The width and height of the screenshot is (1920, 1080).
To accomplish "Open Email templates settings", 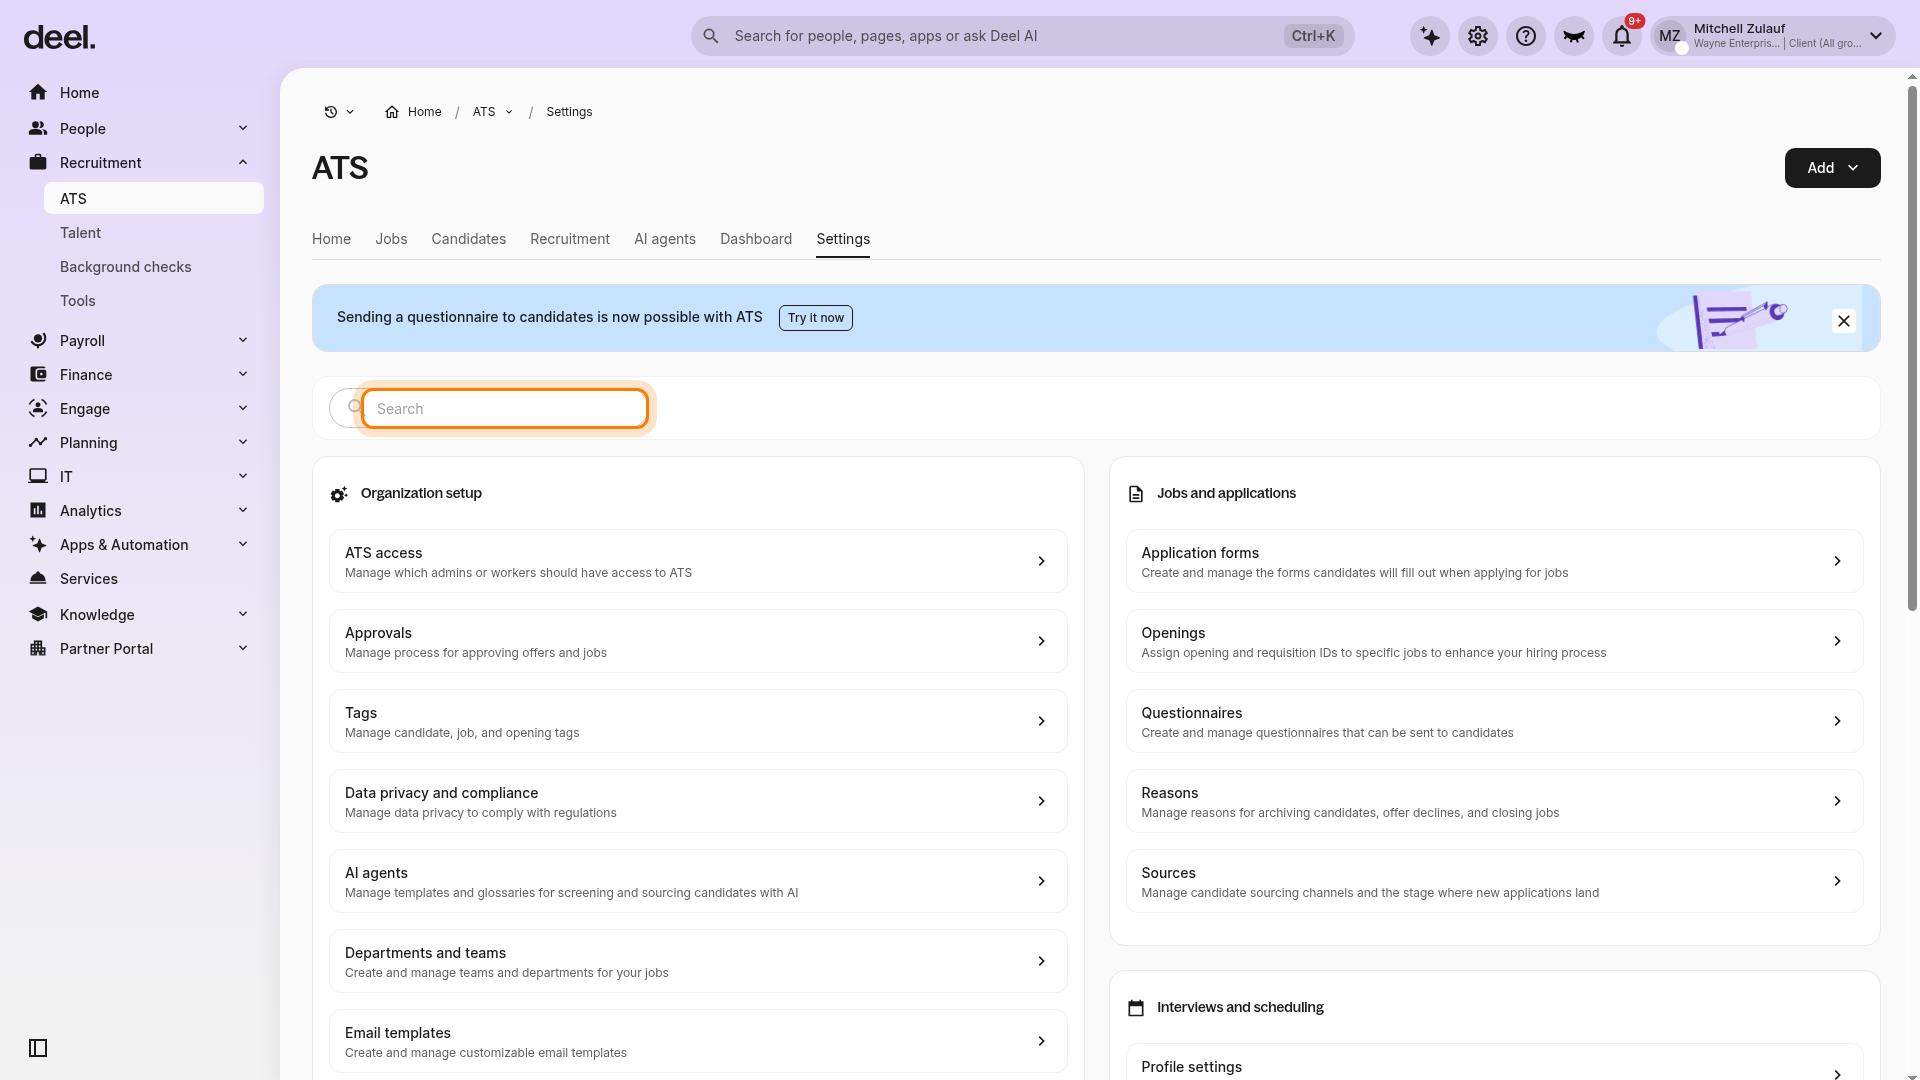I will (x=698, y=1041).
